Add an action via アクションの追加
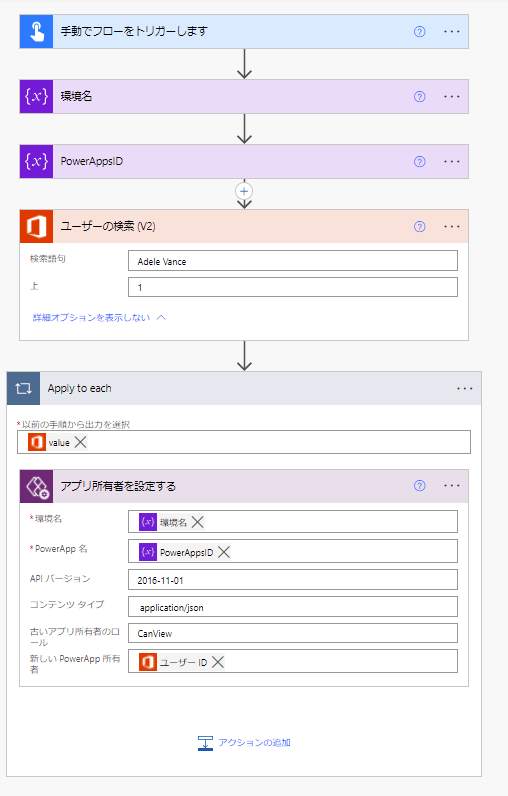 click(244, 743)
